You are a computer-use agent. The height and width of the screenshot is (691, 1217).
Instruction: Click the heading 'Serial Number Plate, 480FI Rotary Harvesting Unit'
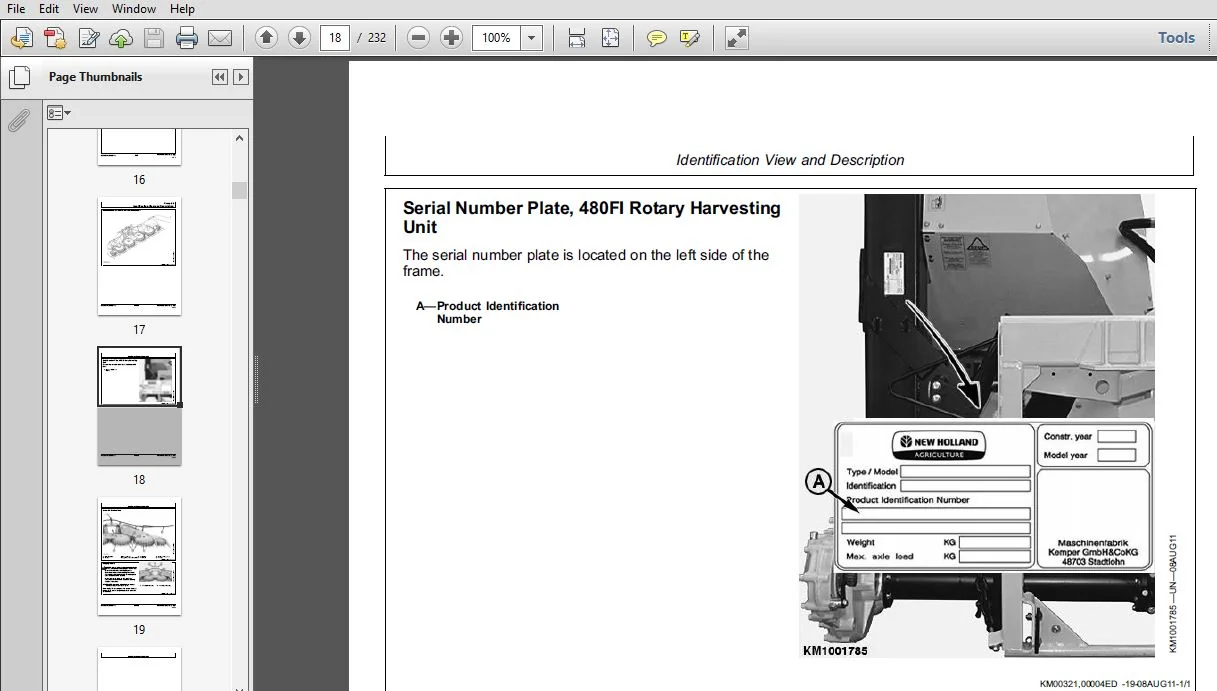[591, 217]
